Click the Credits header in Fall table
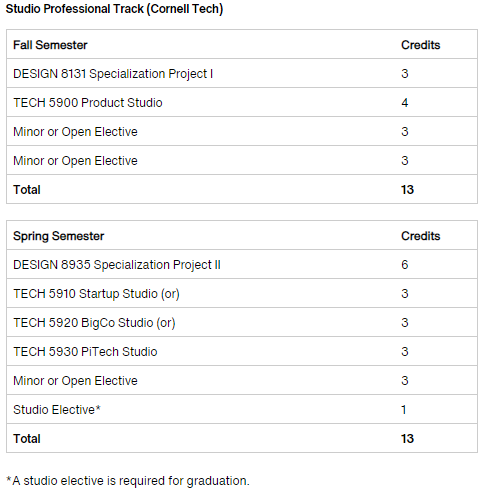Image resolution: width=483 pixels, height=488 pixels. 421,45
